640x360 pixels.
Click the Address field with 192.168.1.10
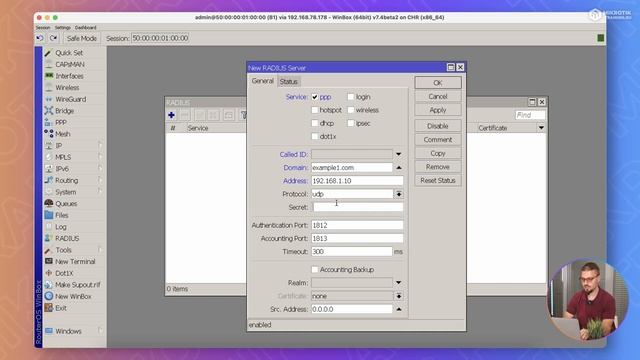pos(358,181)
